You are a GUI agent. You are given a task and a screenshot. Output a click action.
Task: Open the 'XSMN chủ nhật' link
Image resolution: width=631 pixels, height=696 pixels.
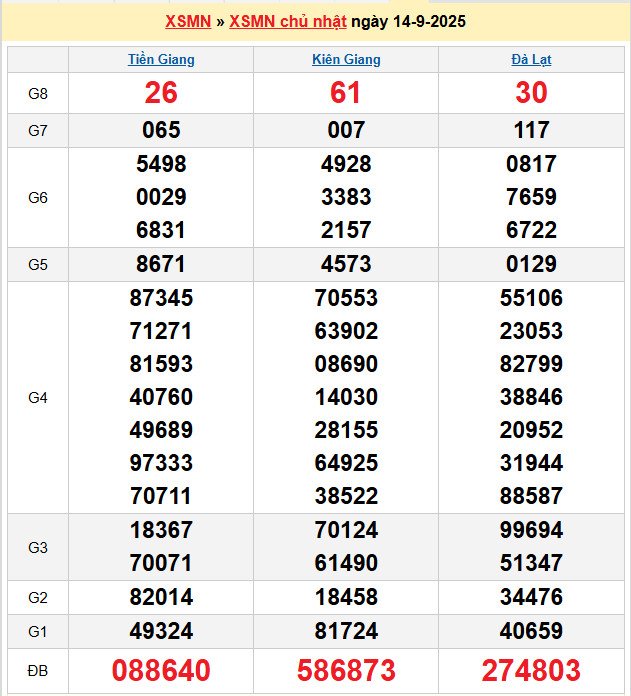(288, 21)
